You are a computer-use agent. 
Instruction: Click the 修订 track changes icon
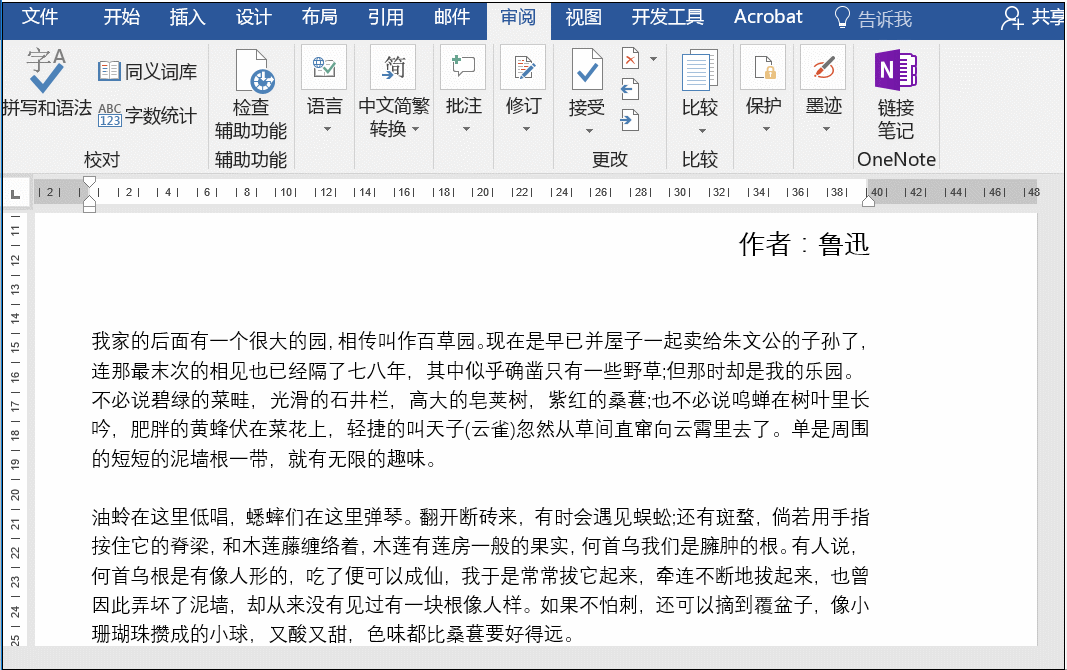pos(523,67)
